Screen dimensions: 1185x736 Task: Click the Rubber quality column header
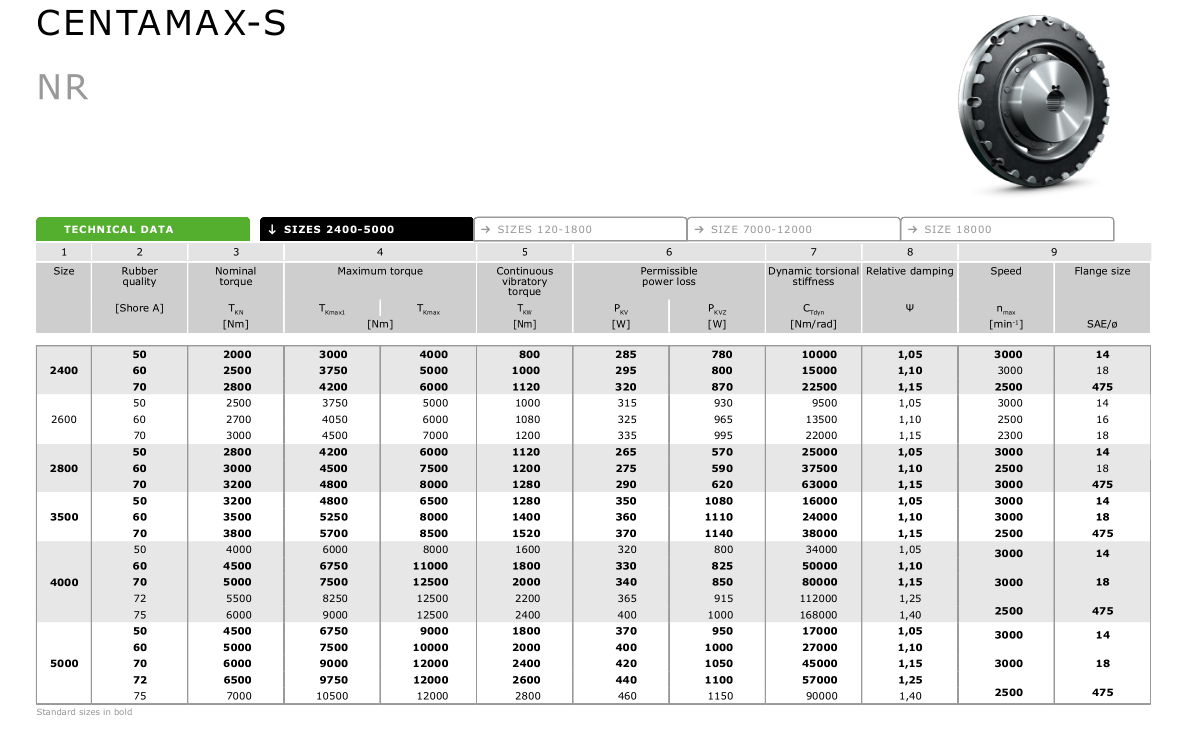coord(139,276)
